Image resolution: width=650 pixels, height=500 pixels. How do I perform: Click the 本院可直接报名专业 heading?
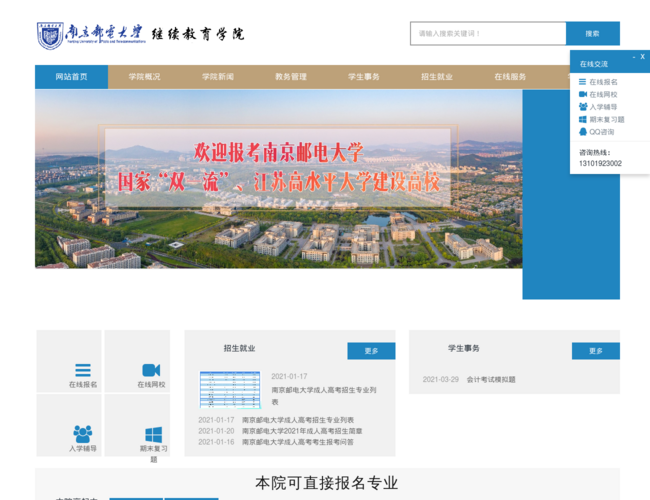pos(327,483)
